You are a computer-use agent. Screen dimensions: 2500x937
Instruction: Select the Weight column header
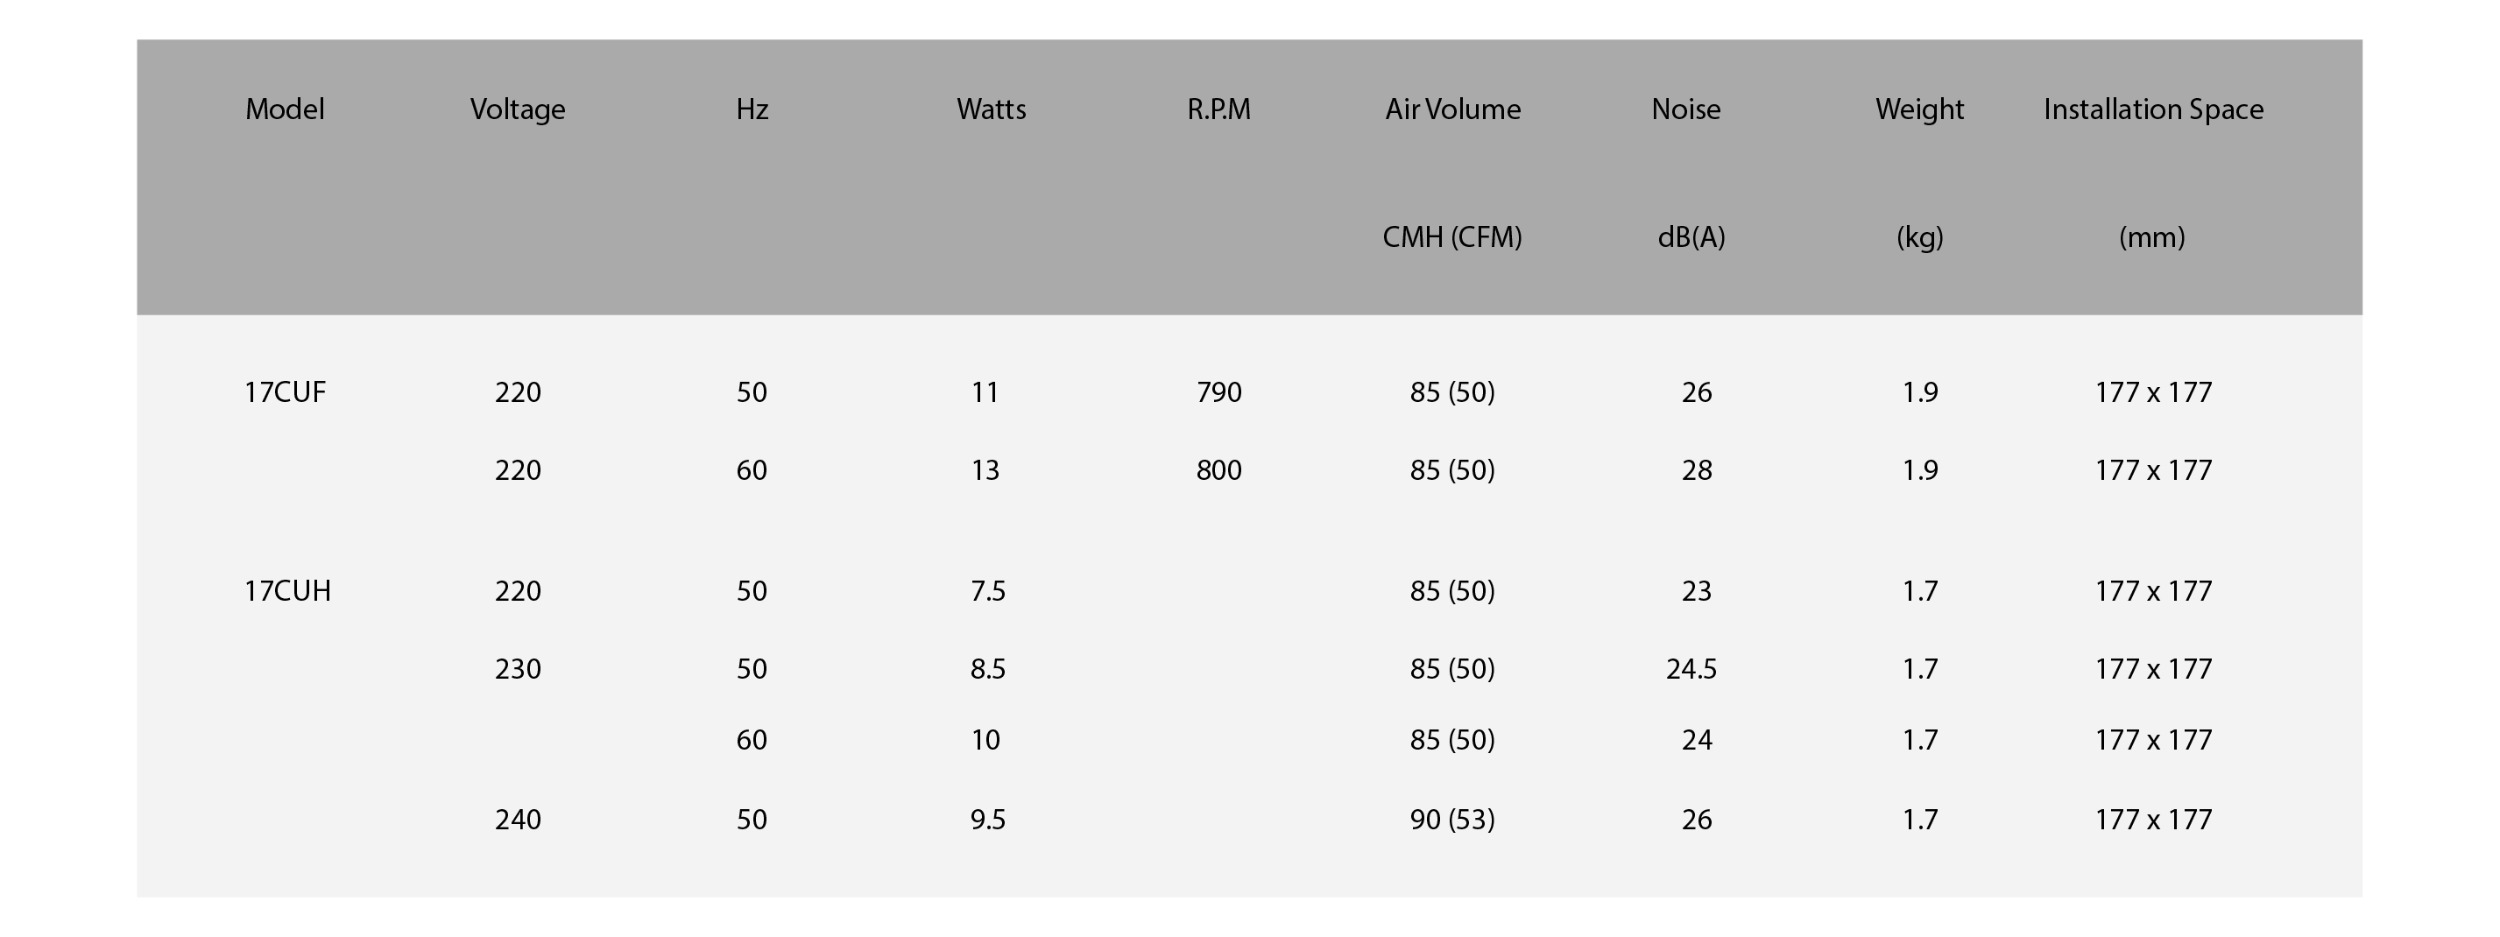tap(1920, 110)
